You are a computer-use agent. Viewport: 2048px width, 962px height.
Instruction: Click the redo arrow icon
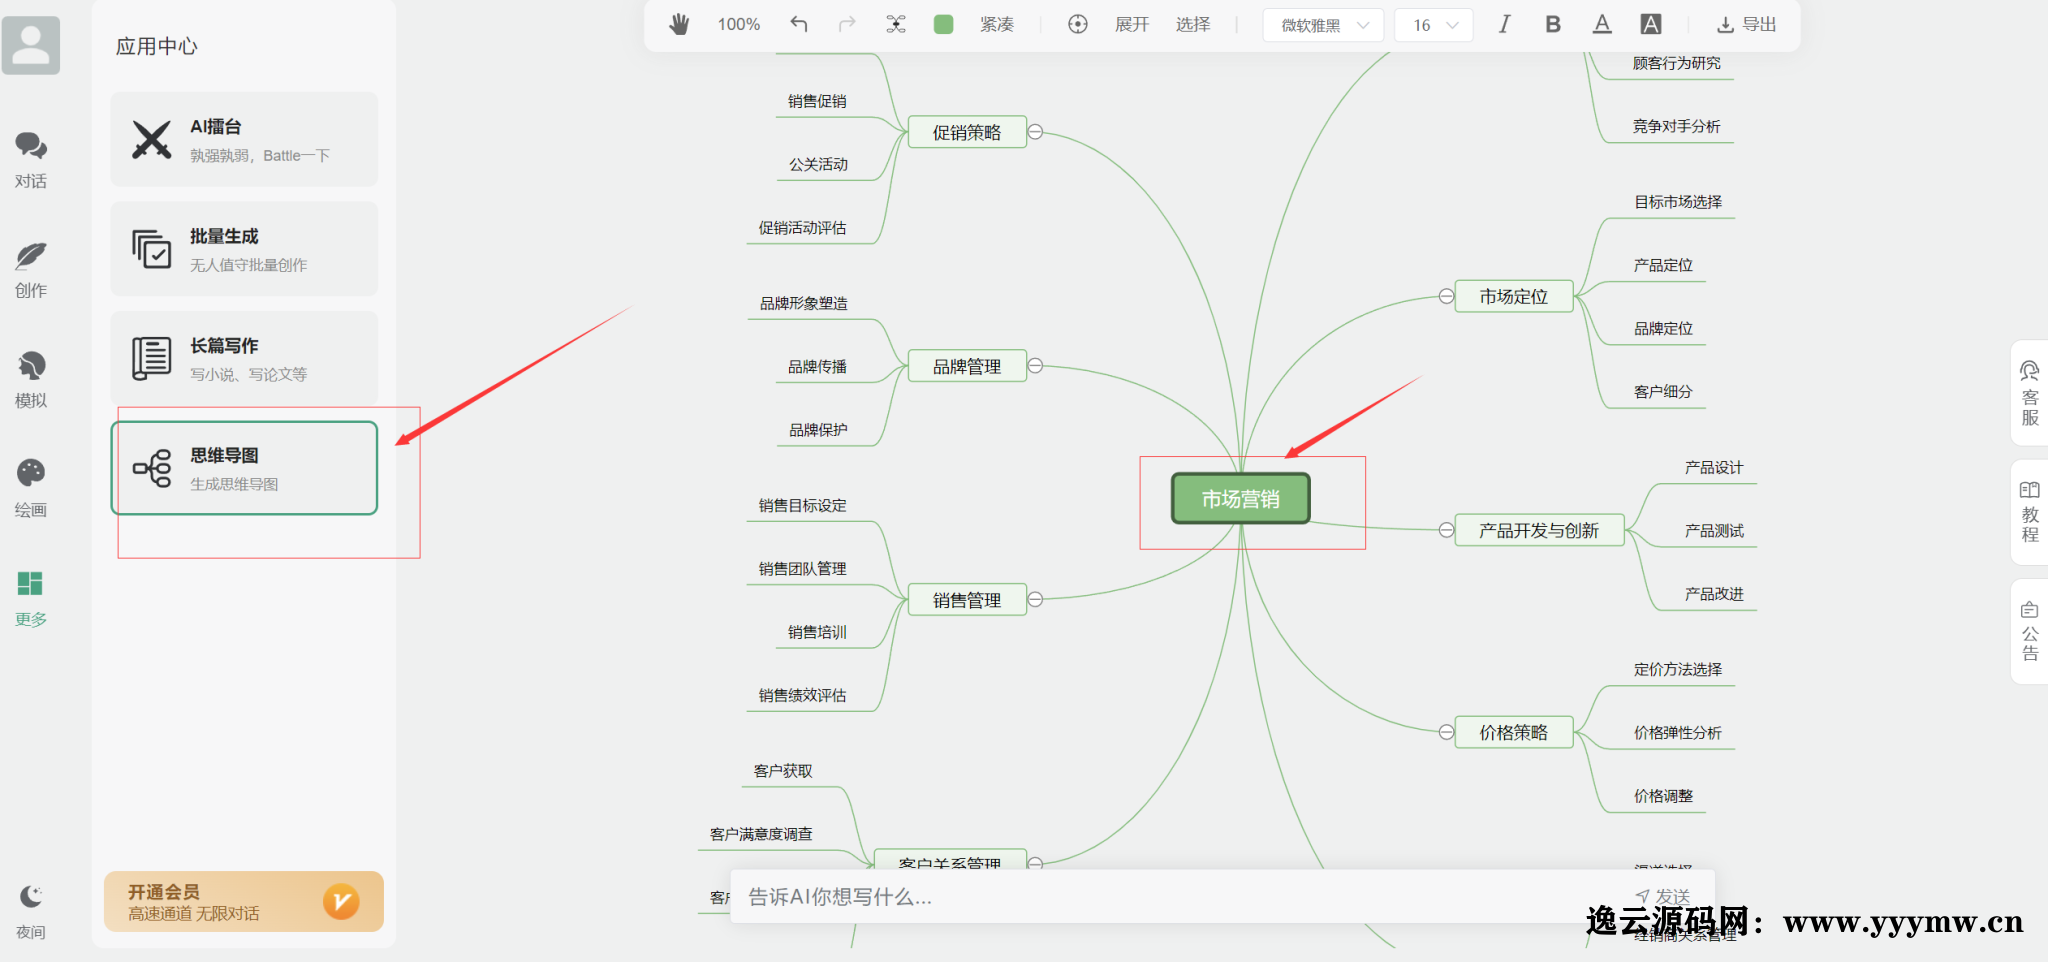pos(847,24)
